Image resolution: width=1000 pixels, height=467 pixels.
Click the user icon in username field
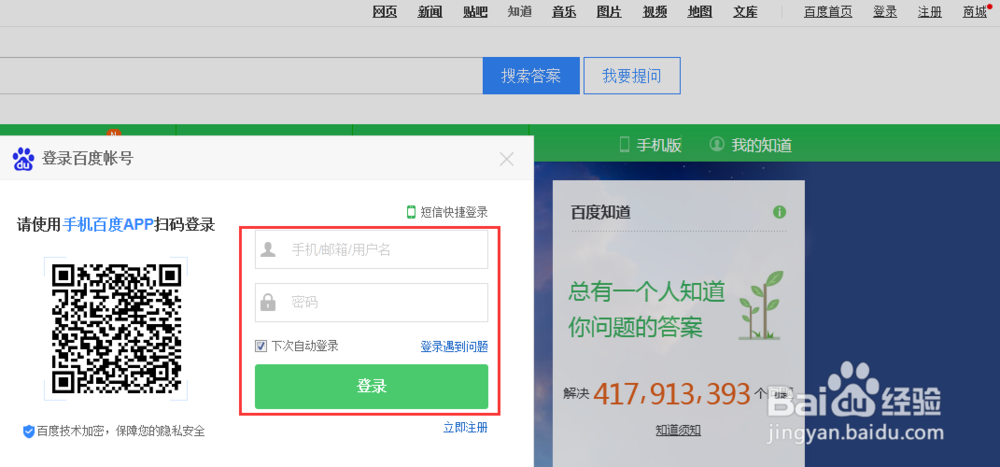tap(268, 249)
